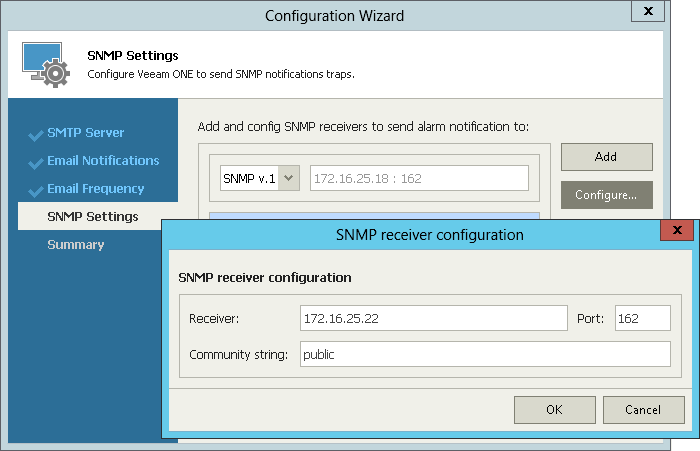Close the Configuration Wizard window

pos(648,12)
